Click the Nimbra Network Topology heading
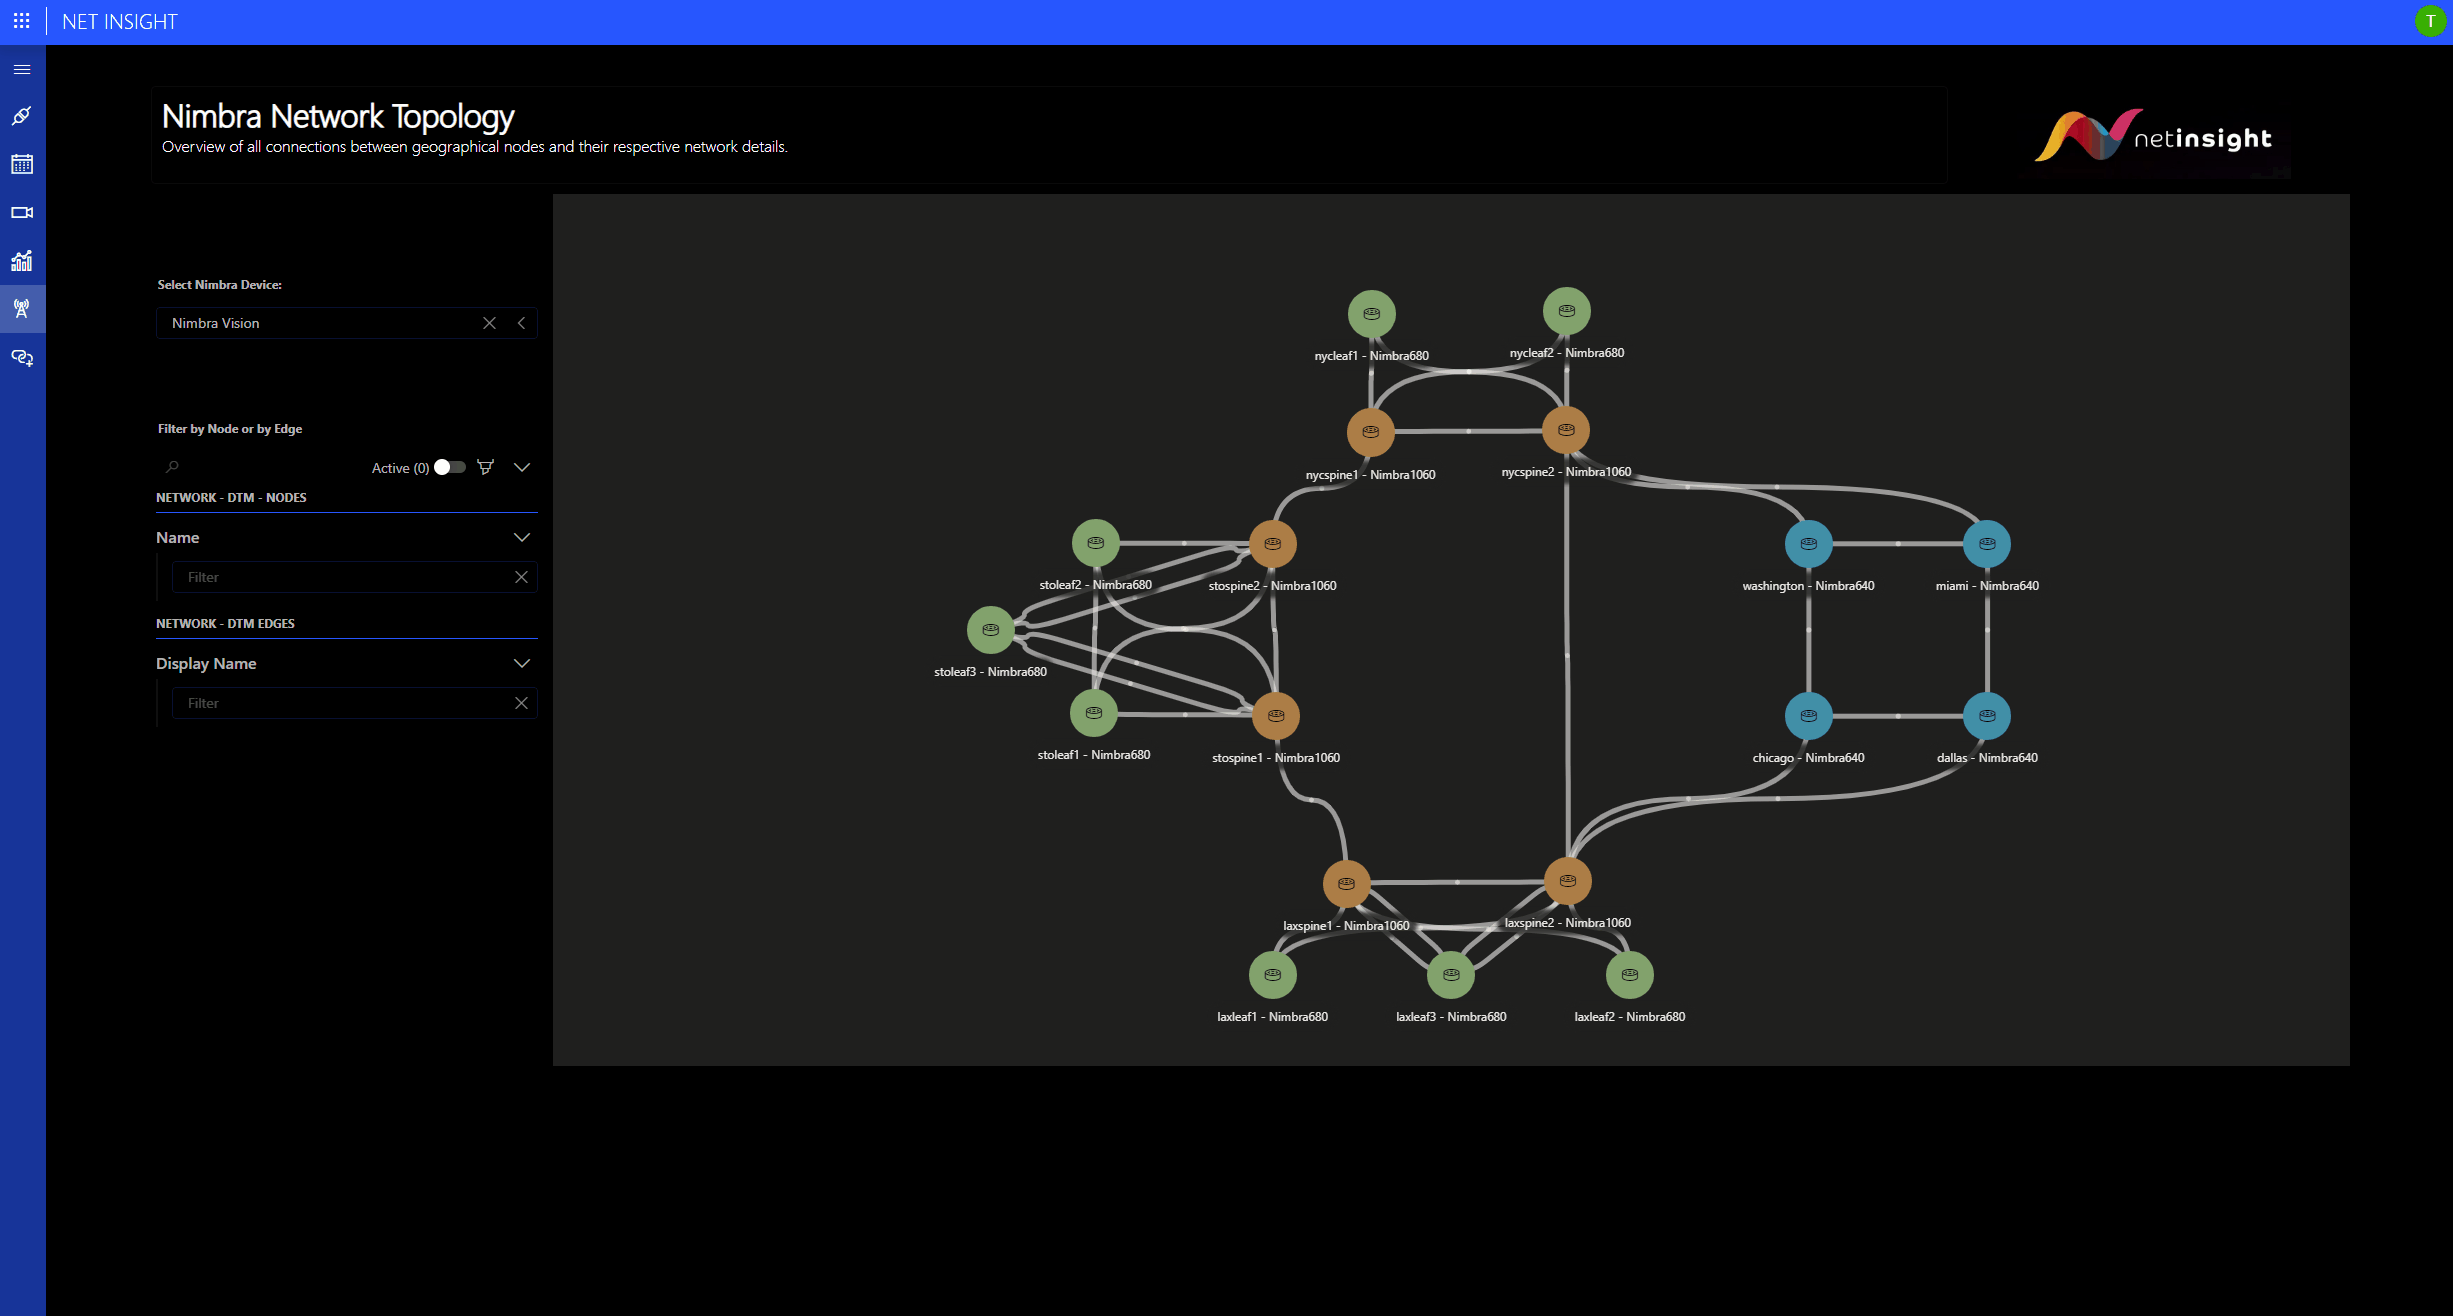 [x=338, y=117]
